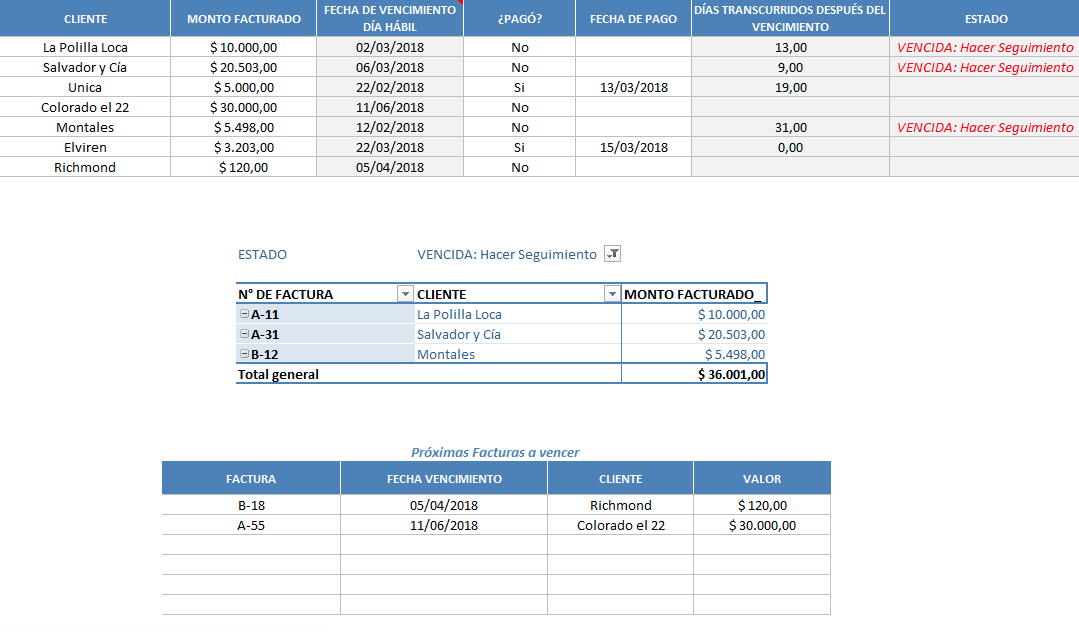
Task: Collapse the A-11 invoice group in the pivot table
Action: (242, 313)
